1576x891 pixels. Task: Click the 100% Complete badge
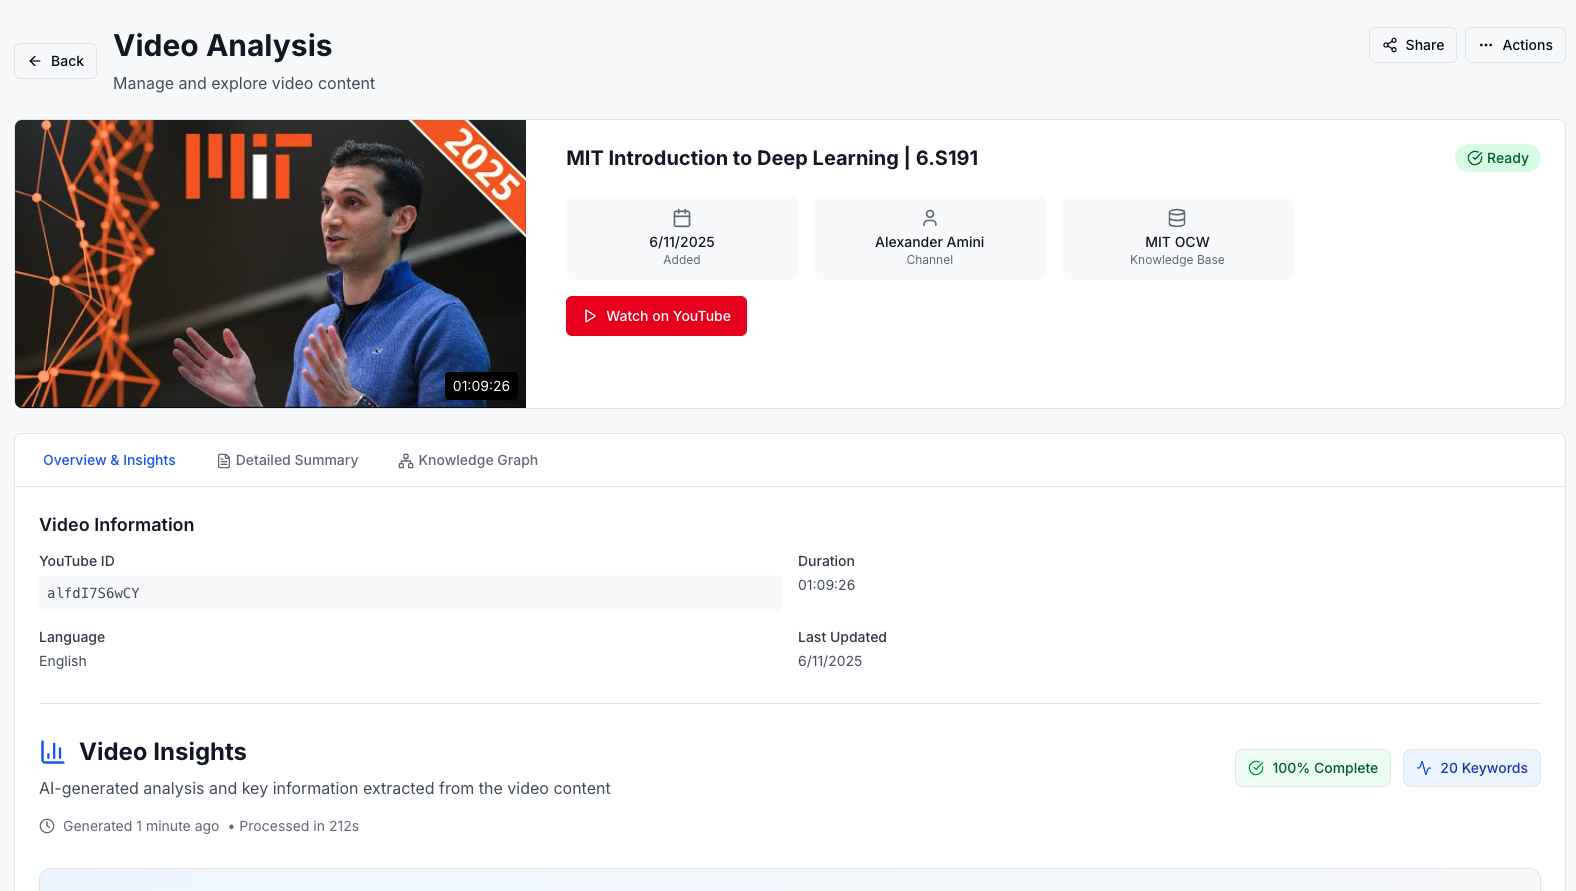[x=1312, y=768]
